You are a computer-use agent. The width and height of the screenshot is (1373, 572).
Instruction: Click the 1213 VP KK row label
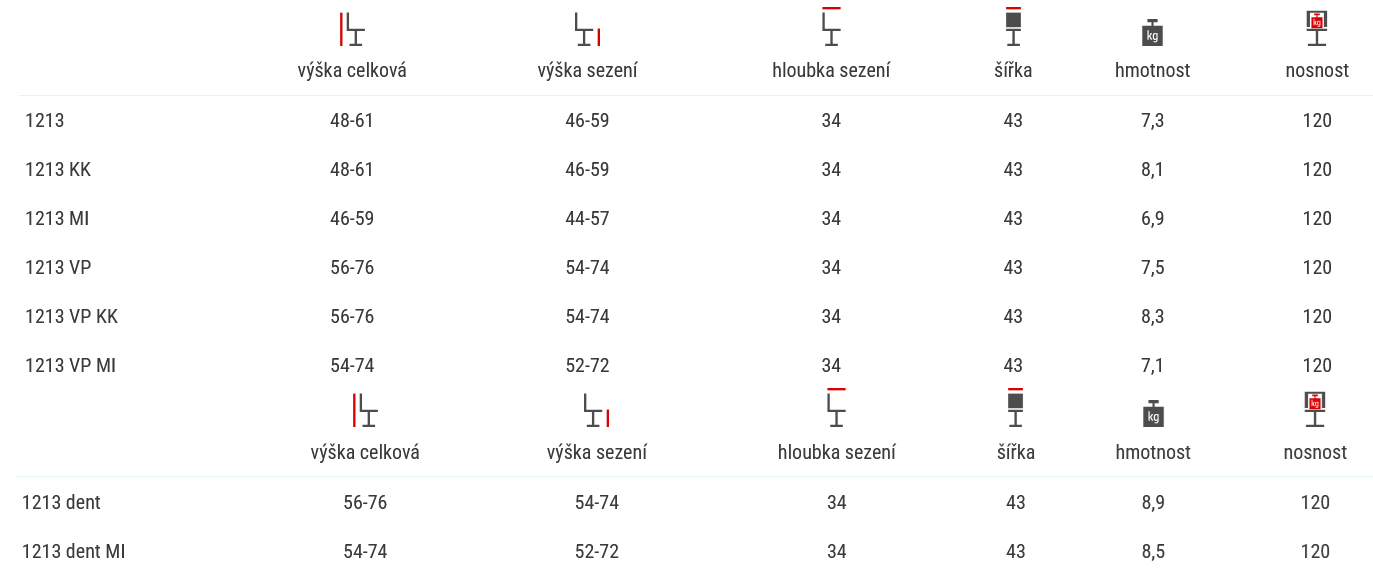pyautogui.click(x=72, y=317)
